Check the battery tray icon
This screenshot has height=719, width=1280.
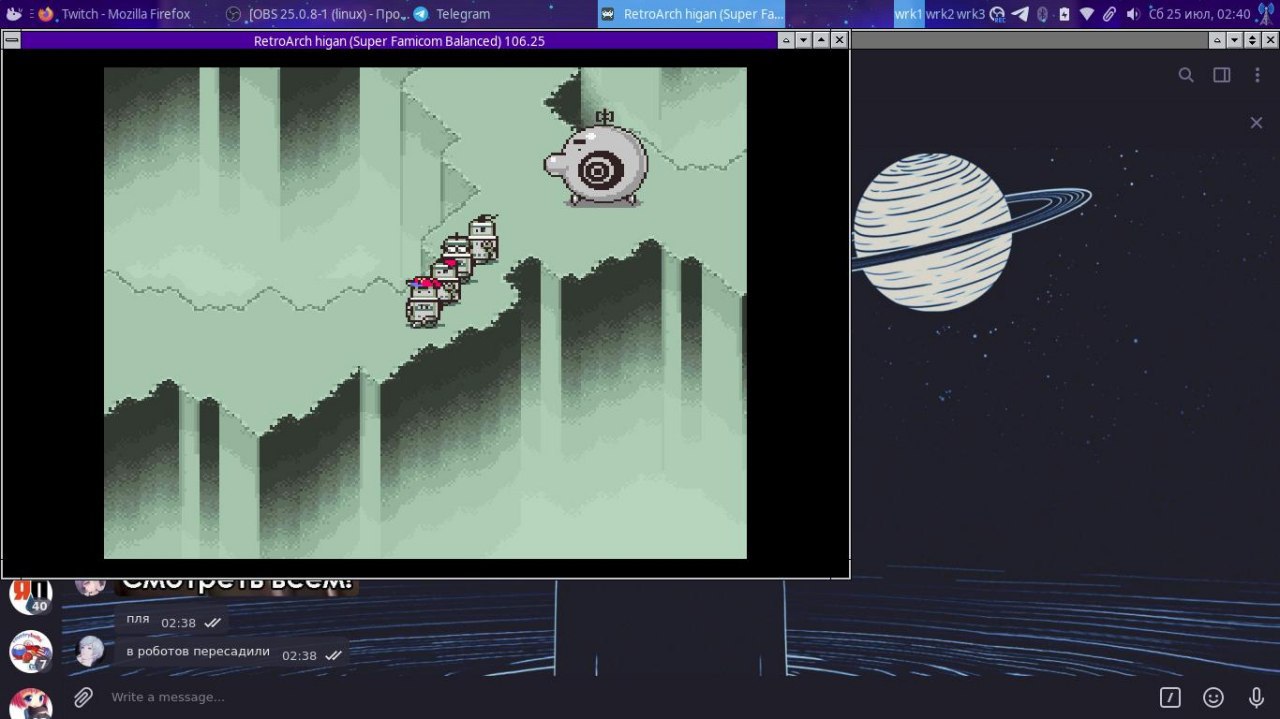(x=1064, y=14)
